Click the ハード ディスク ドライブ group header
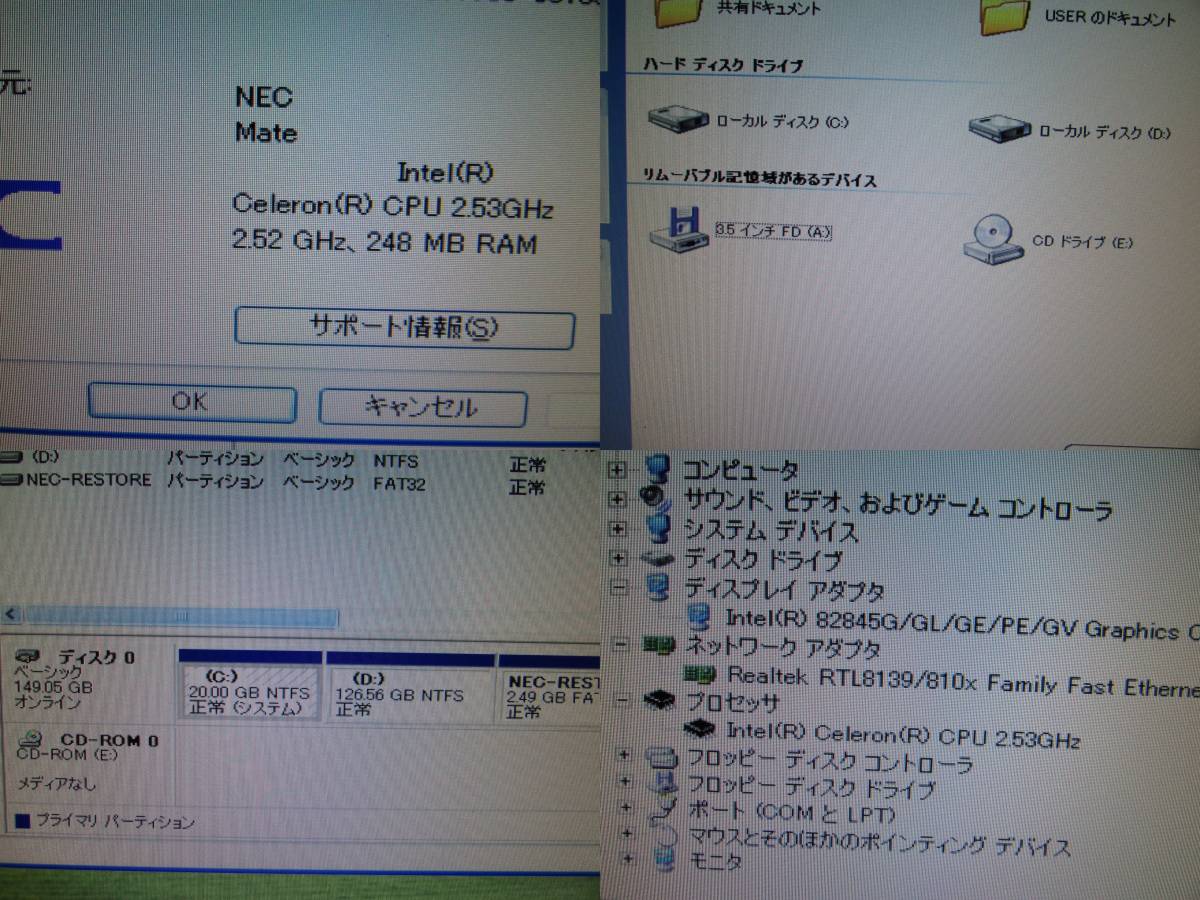This screenshot has width=1200, height=900. point(723,65)
